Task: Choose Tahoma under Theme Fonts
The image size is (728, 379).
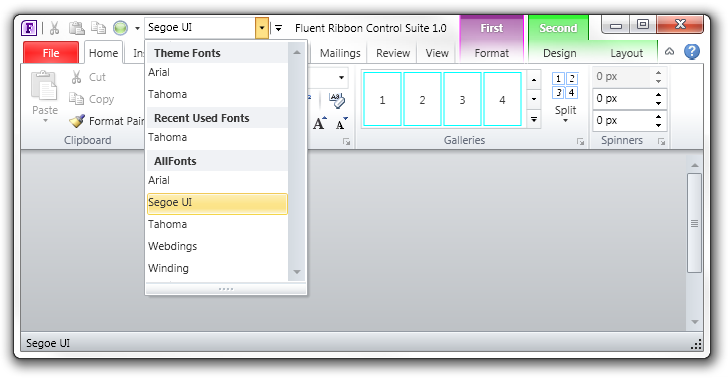Action: pos(217,94)
